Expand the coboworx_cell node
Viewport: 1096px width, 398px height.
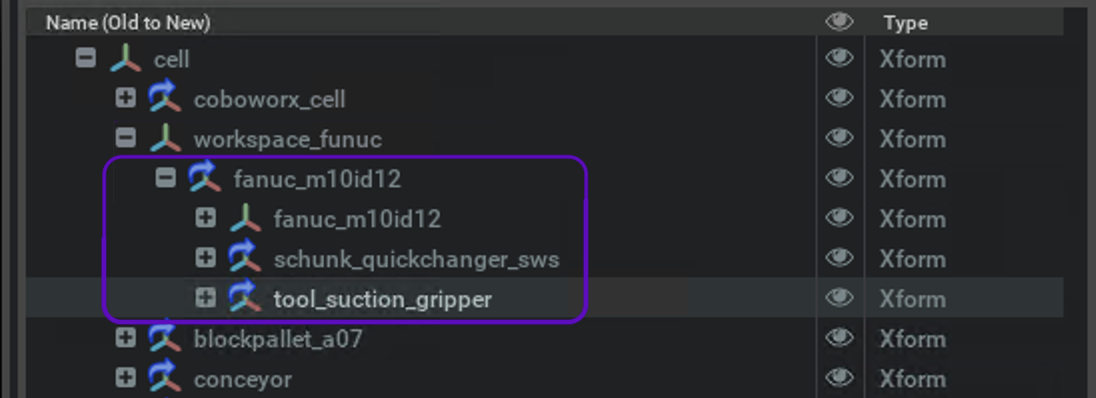point(125,98)
